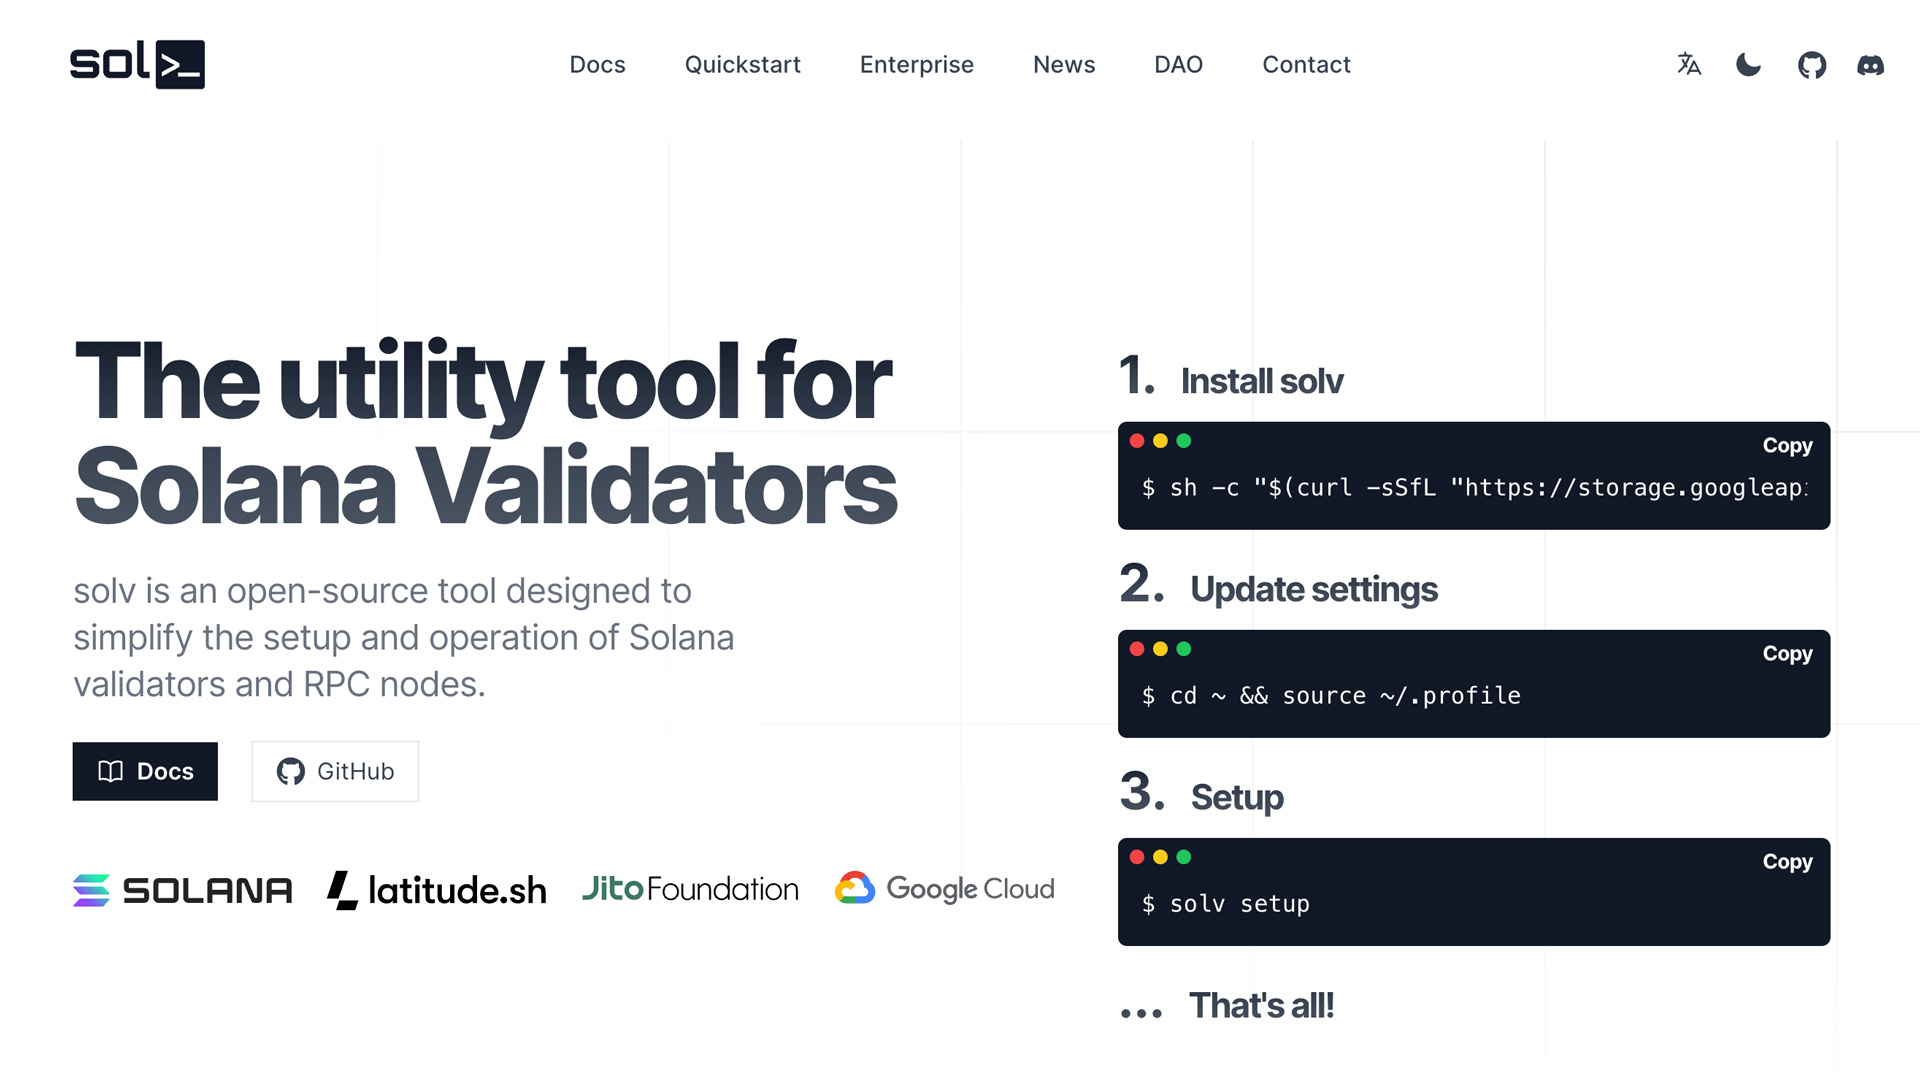Click the GitHub button below the description
This screenshot has height=1080, width=1920.
coord(335,771)
